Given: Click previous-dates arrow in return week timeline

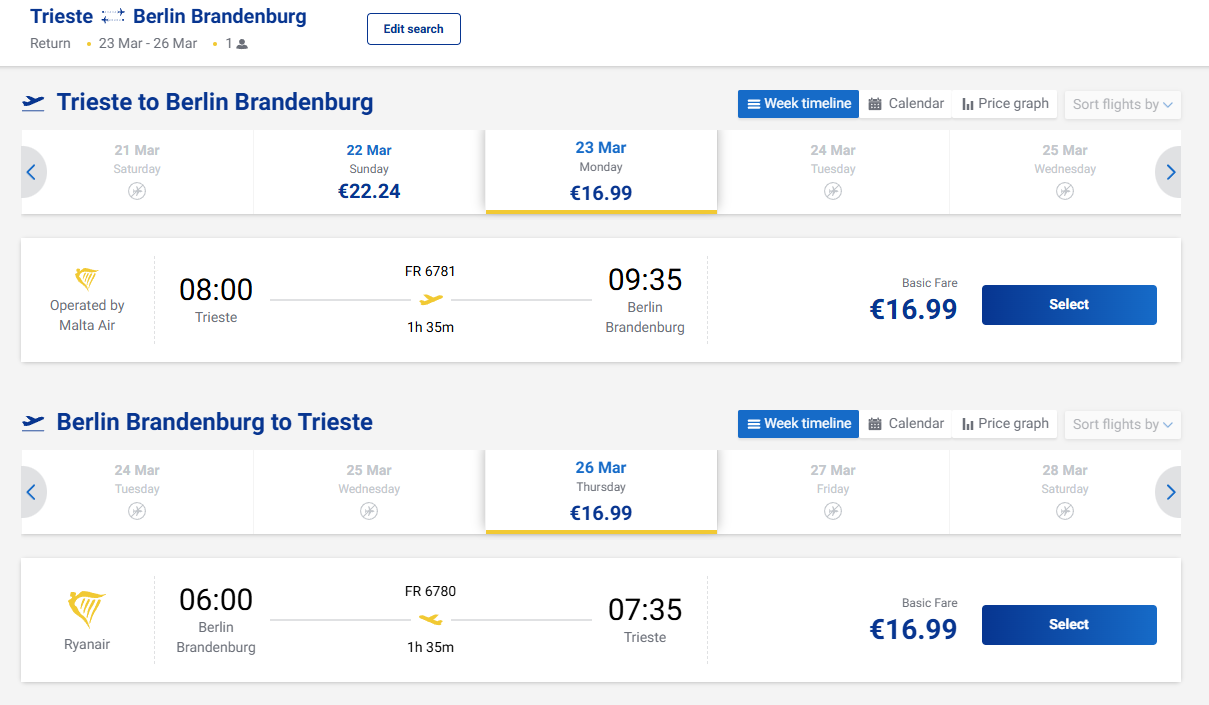Looking at the screenshot, I should (31, 492).
